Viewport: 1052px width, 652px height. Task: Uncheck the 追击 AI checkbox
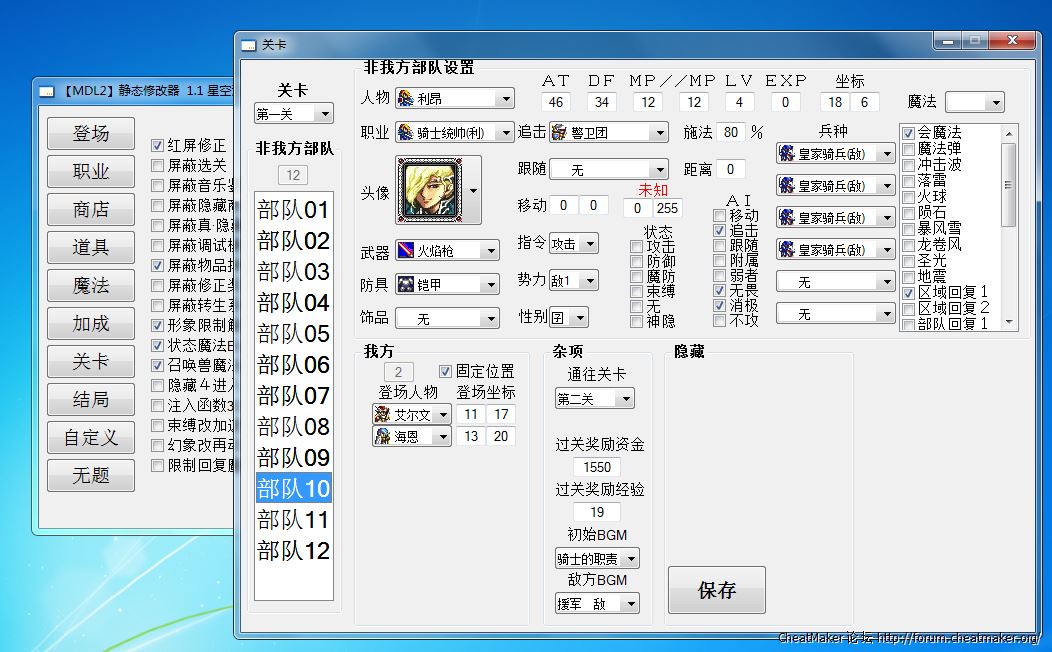coord(720,230)
